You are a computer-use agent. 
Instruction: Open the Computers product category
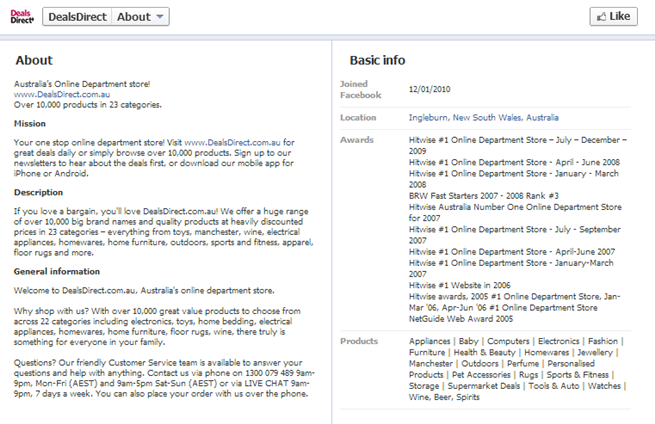(x=508, y=341)
